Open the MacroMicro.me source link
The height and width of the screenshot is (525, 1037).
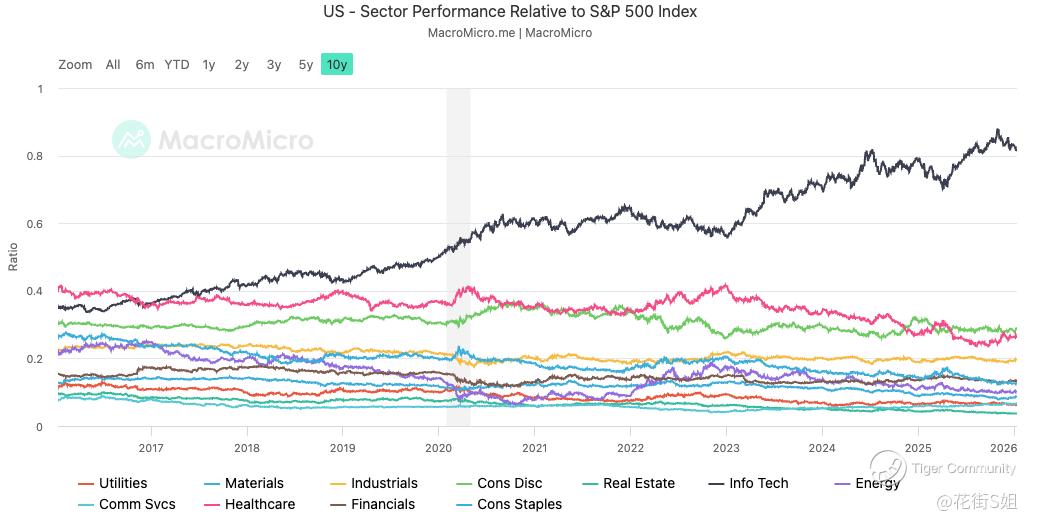pyautogui.click(x=471, y=33)
